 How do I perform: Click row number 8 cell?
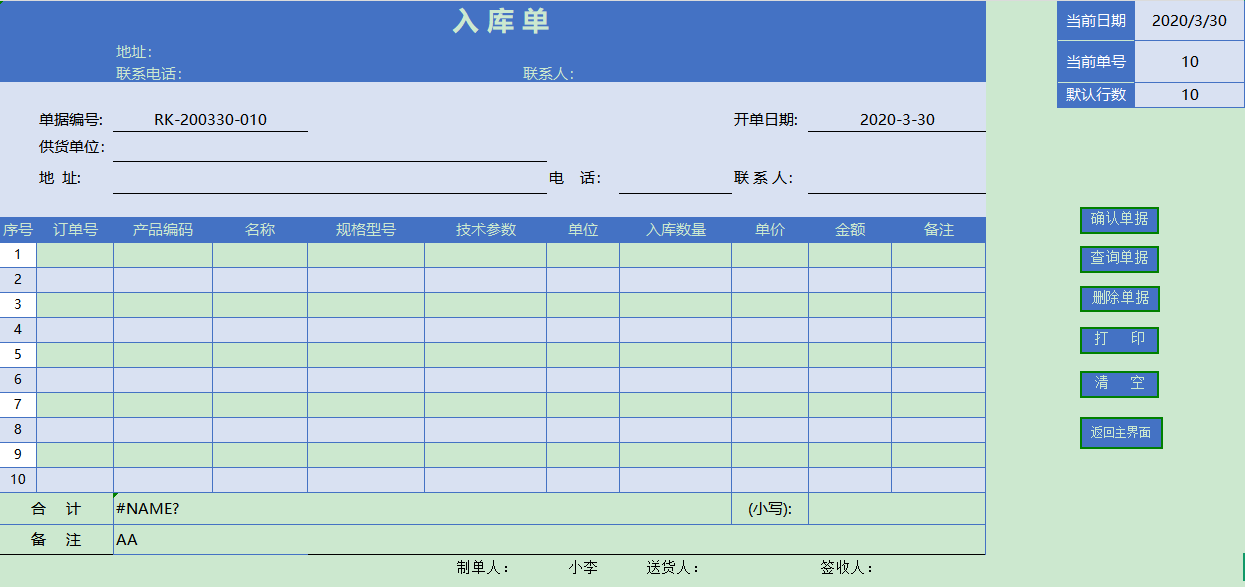click(18, 430)
